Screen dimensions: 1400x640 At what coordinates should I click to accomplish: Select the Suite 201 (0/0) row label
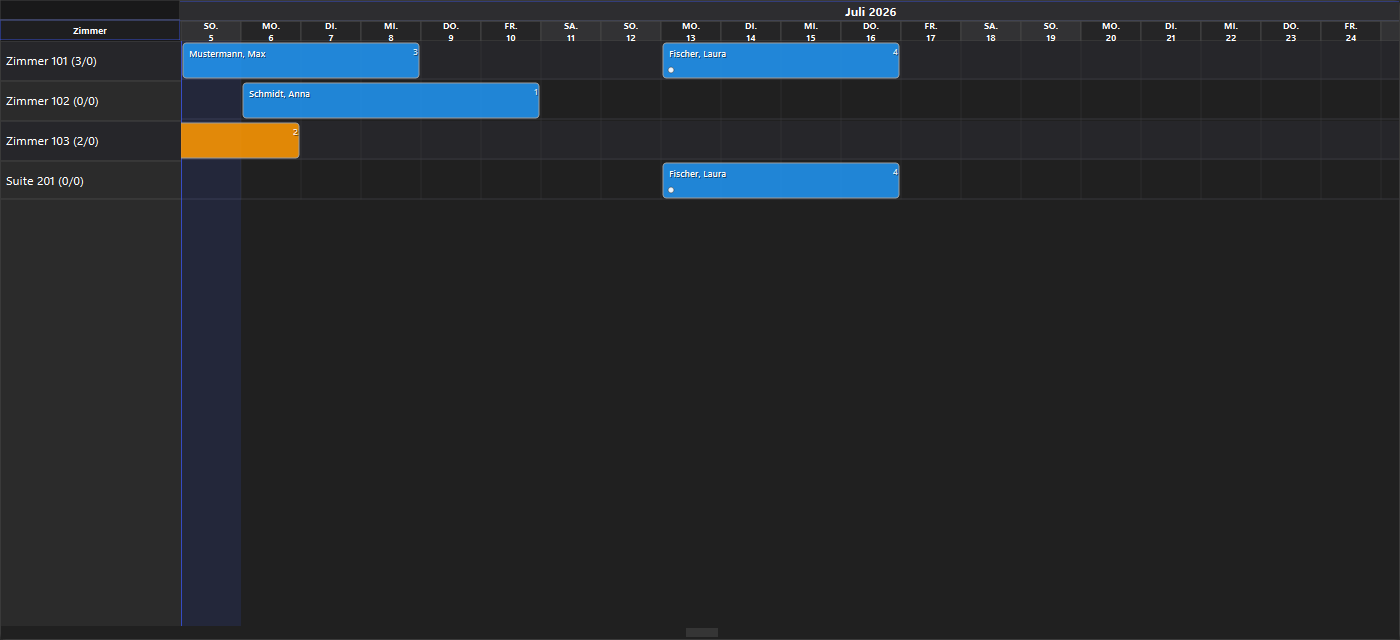90,181
